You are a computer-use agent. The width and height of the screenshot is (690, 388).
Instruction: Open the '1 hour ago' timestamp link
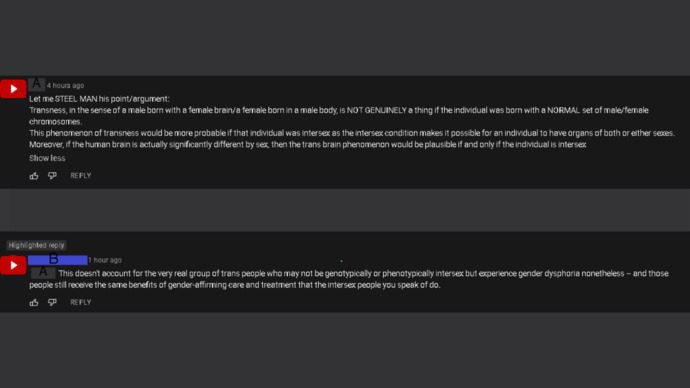pos(105,260)
